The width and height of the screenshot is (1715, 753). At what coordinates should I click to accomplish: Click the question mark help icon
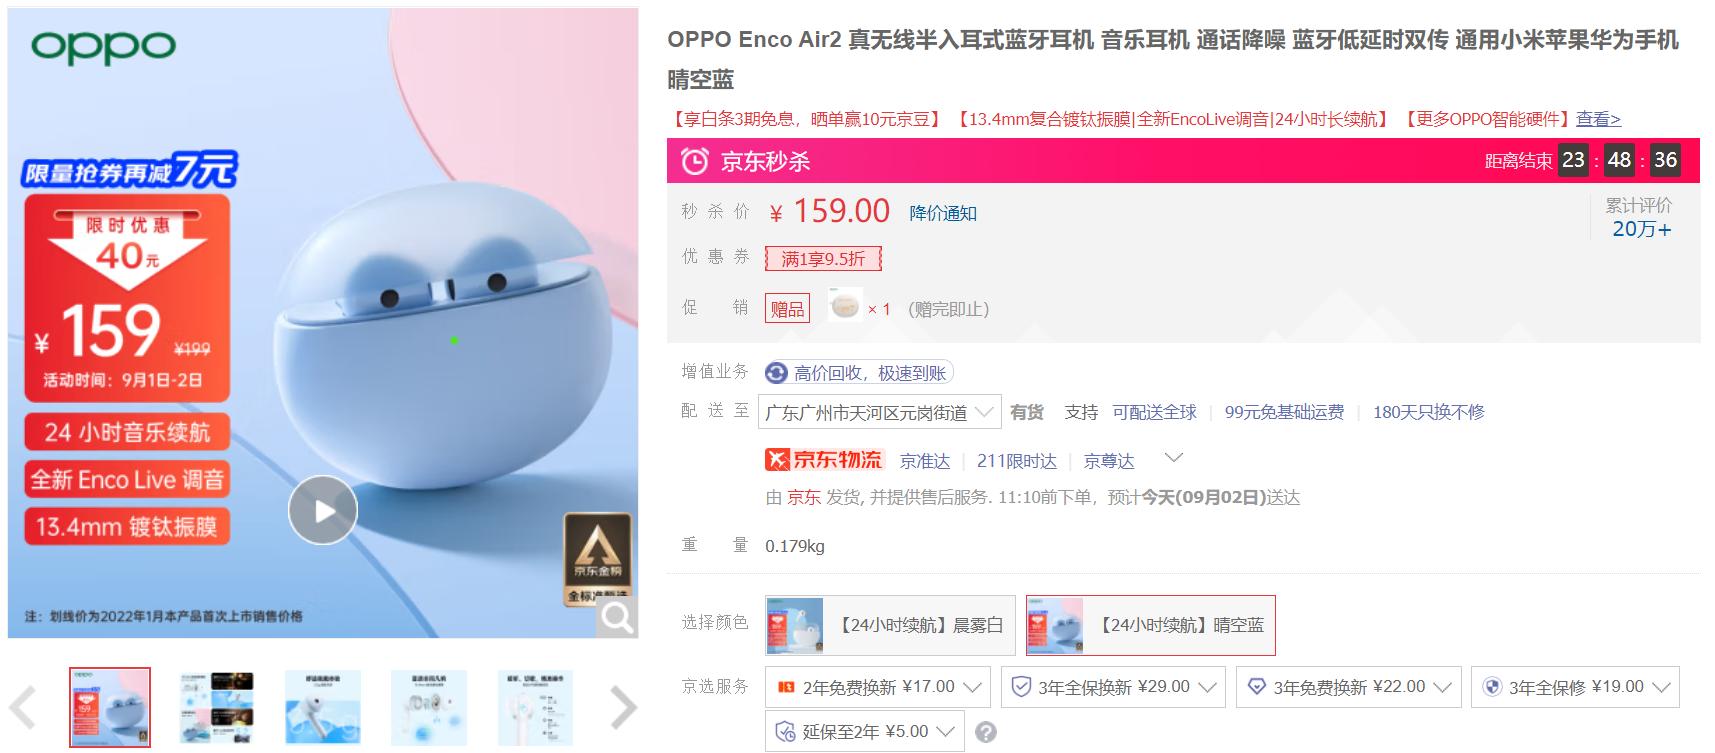(x=986, y=732)
